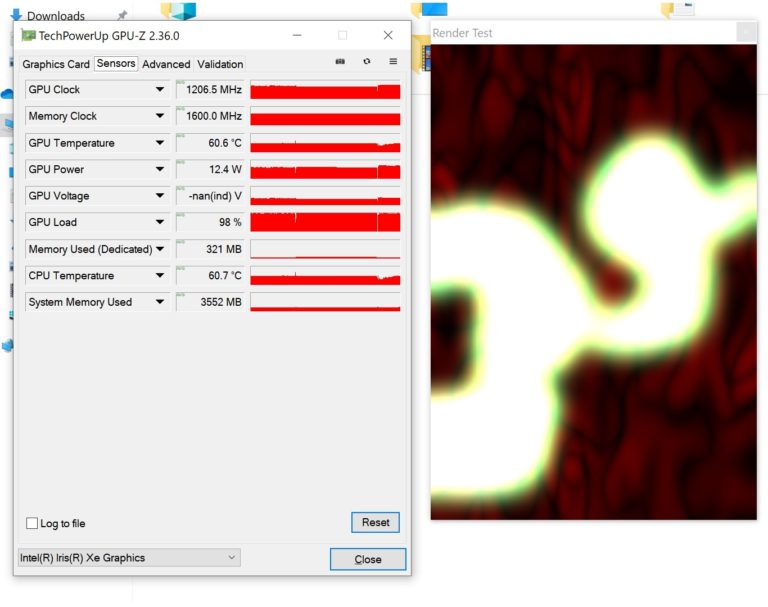Viewport: 768px width, 607px height.
Task: Switch to the Graphics Card tab
Action: point(56,64)
